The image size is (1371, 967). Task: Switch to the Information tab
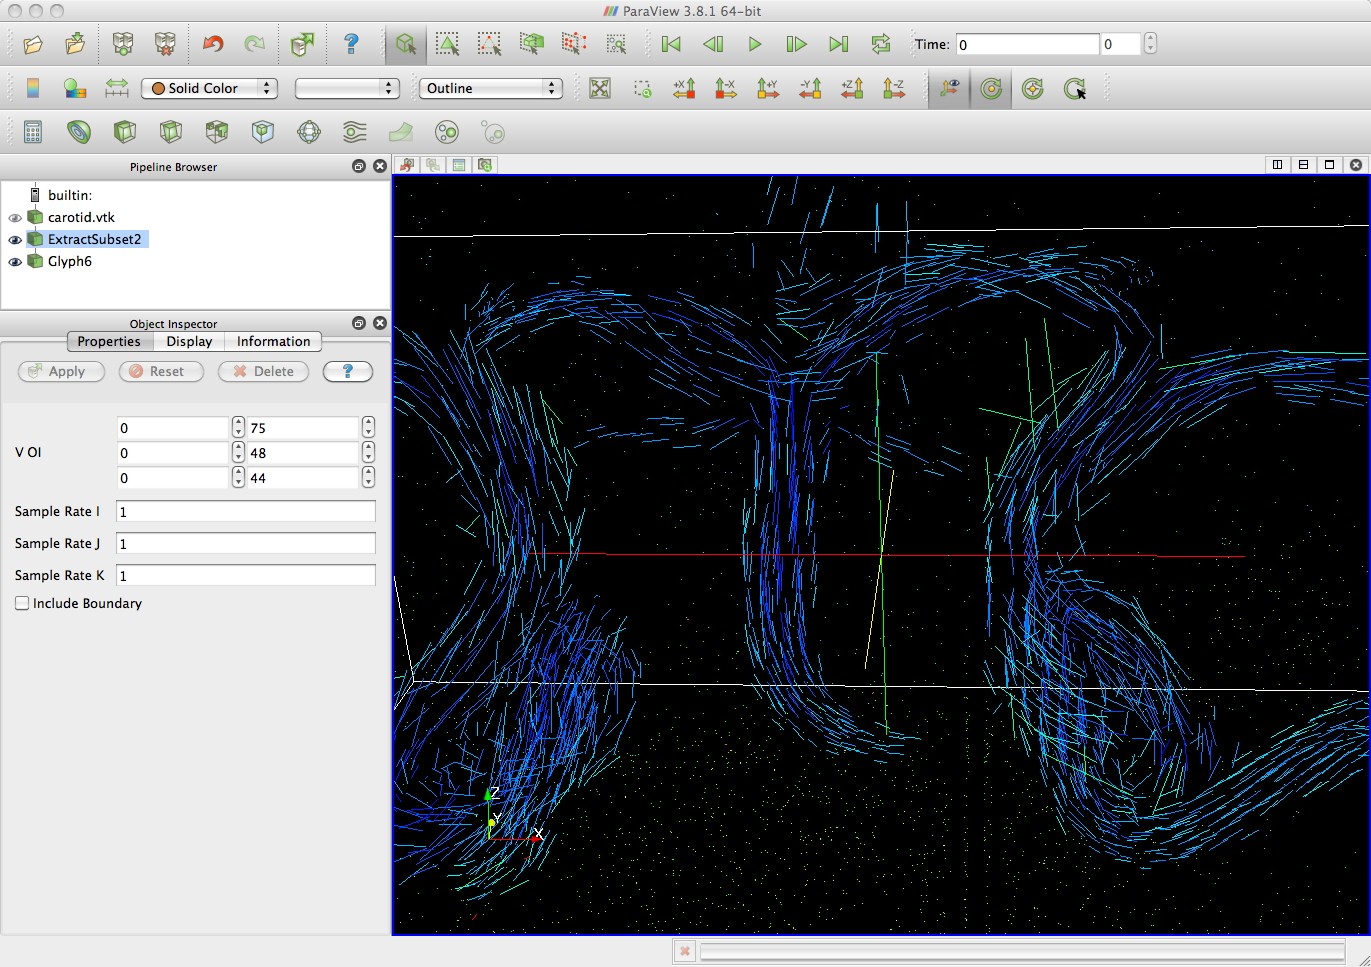[273, 341]
